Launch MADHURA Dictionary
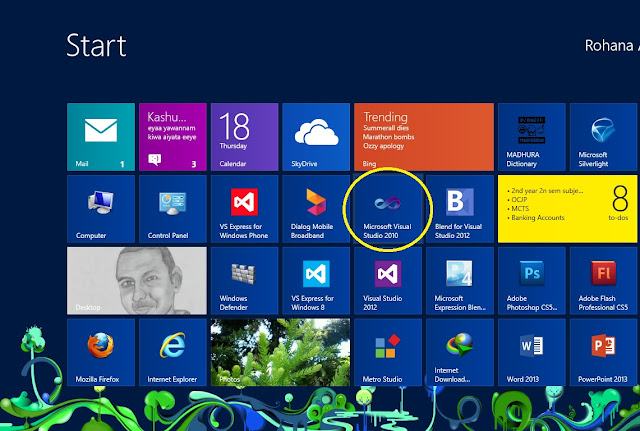The width and height of the screenshot is (640, 431). pos(532,137)
